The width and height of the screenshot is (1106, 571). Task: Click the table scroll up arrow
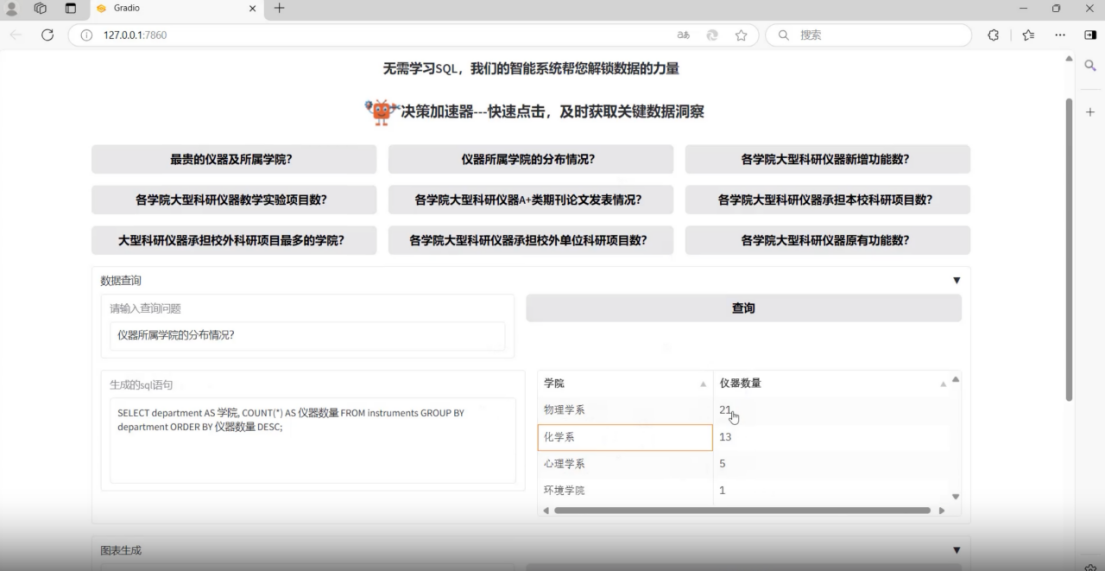[956, 379]
